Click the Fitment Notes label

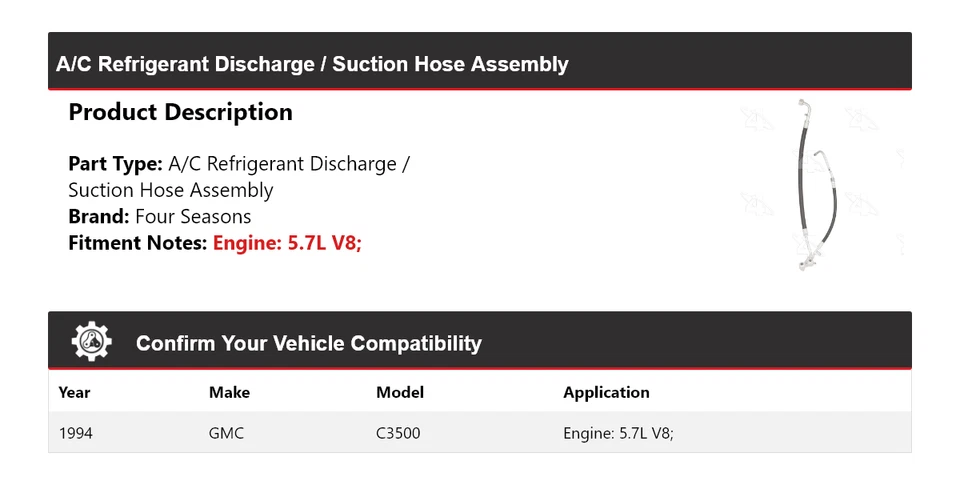(138, 242)
